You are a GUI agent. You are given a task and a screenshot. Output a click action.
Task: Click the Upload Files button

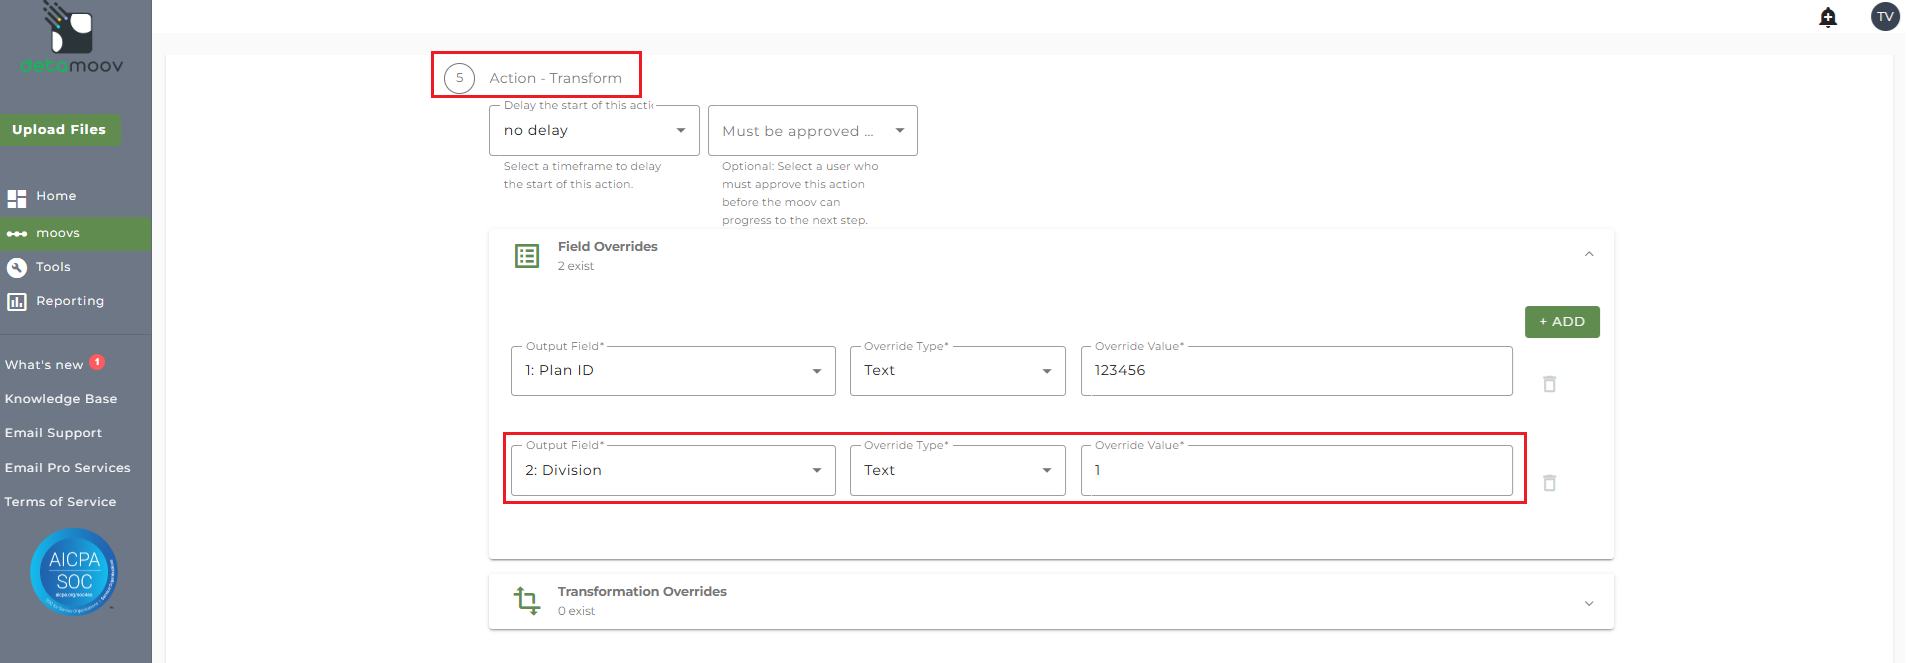59,130
